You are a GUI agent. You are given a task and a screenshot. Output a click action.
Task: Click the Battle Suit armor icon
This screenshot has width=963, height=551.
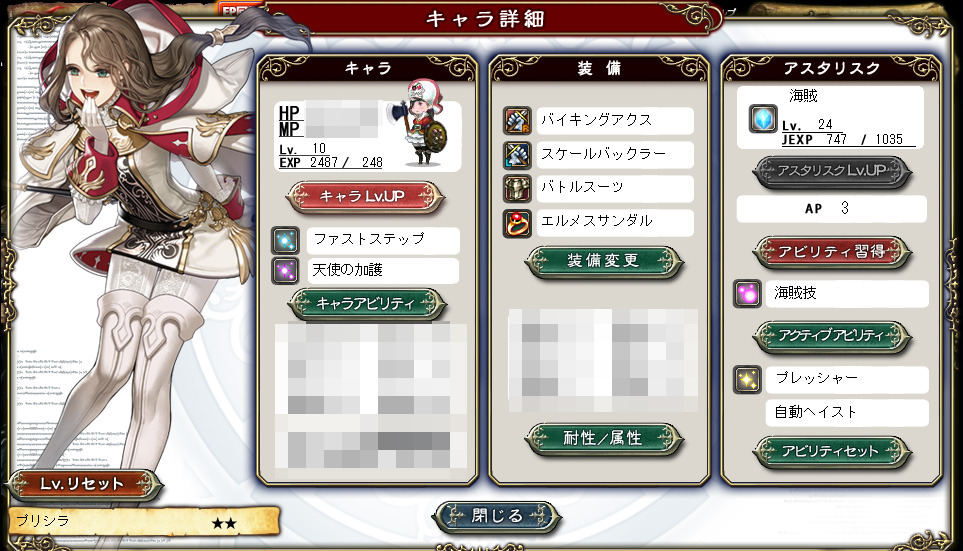coord(517,189)
